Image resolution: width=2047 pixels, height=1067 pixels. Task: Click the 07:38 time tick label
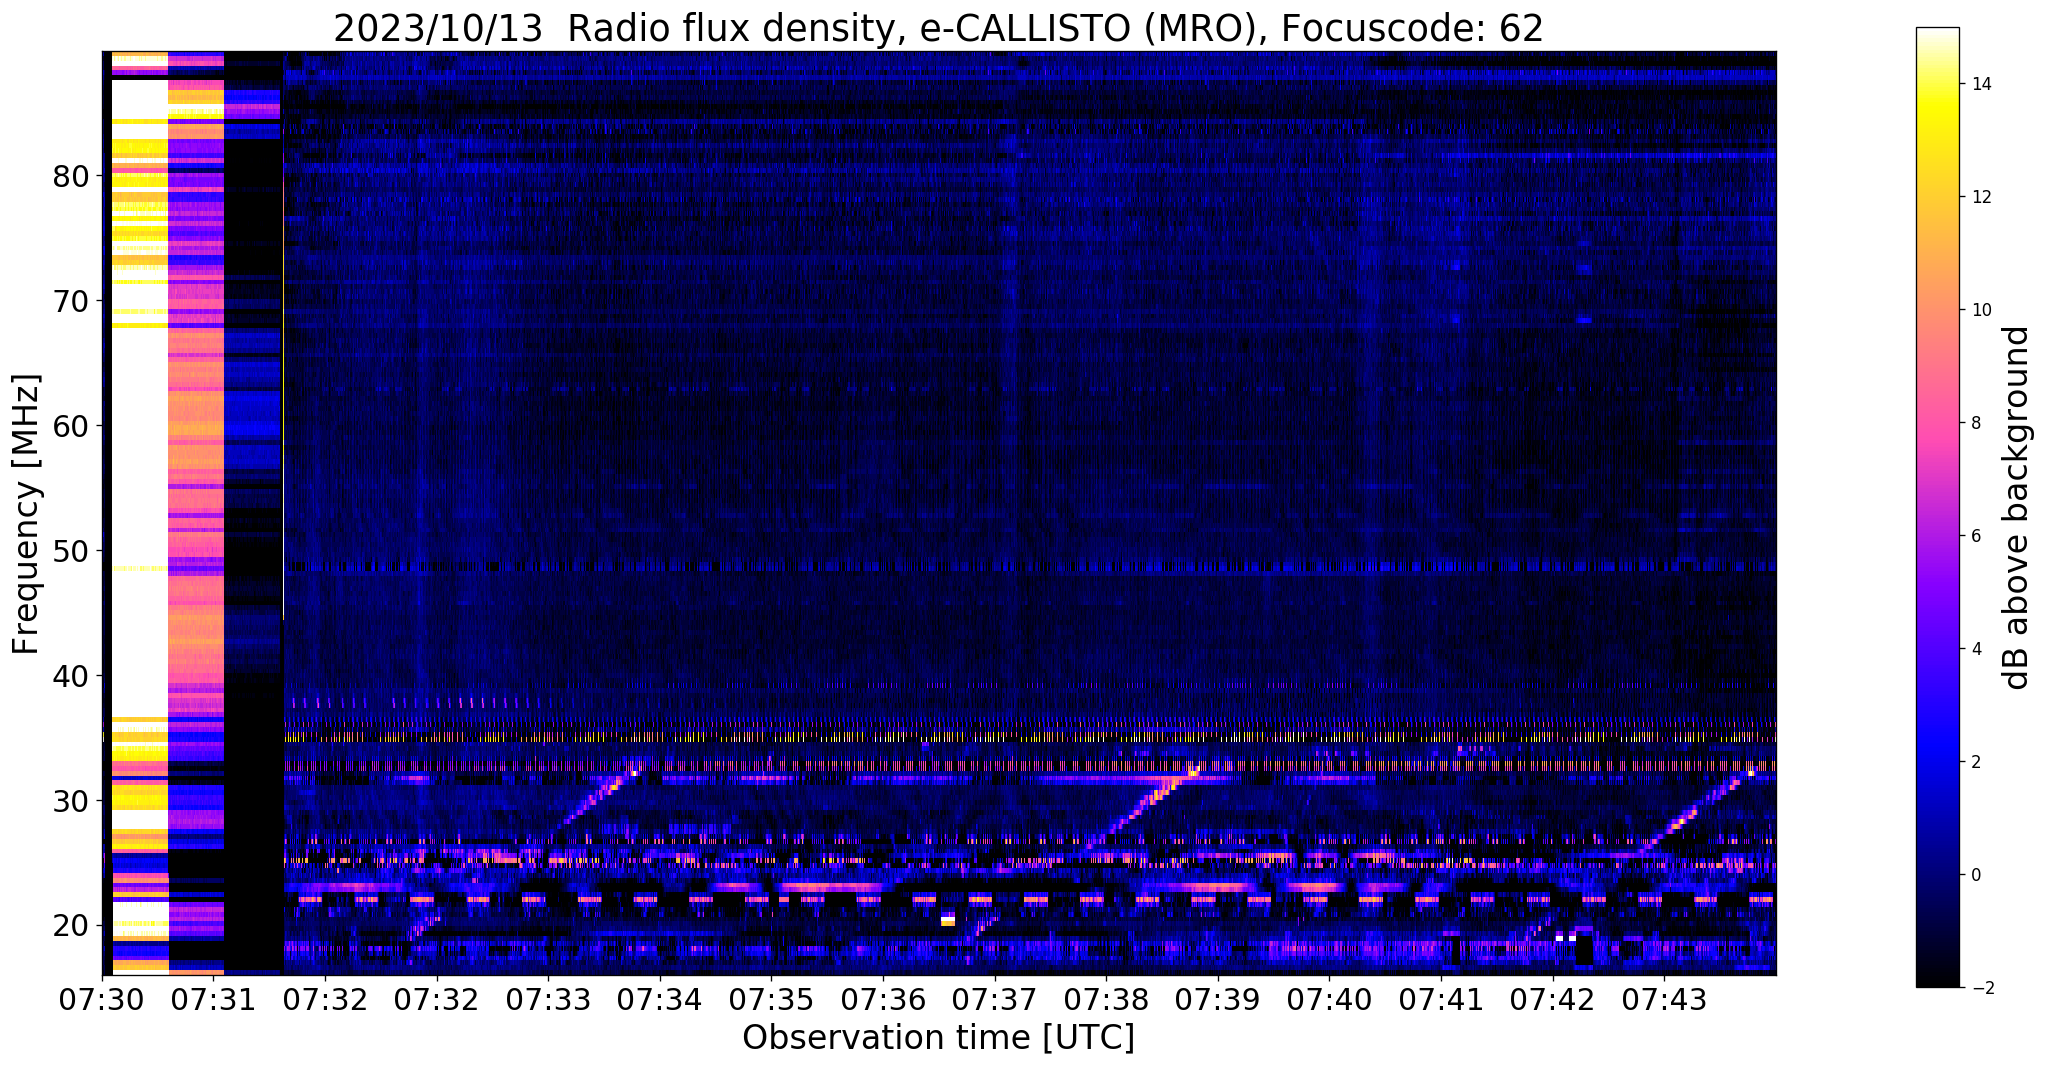[1106, 999]
